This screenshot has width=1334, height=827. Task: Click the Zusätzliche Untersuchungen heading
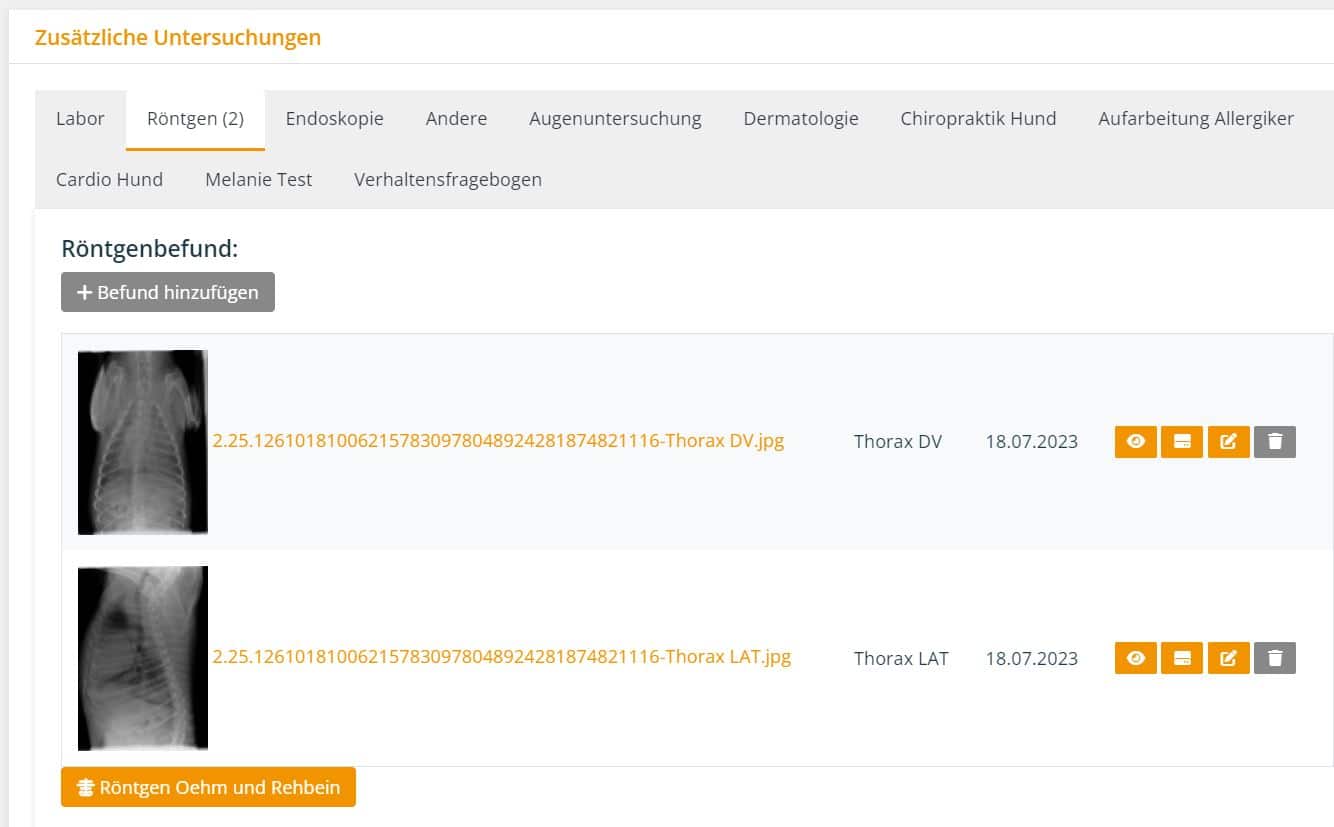[x=178, y=38]
